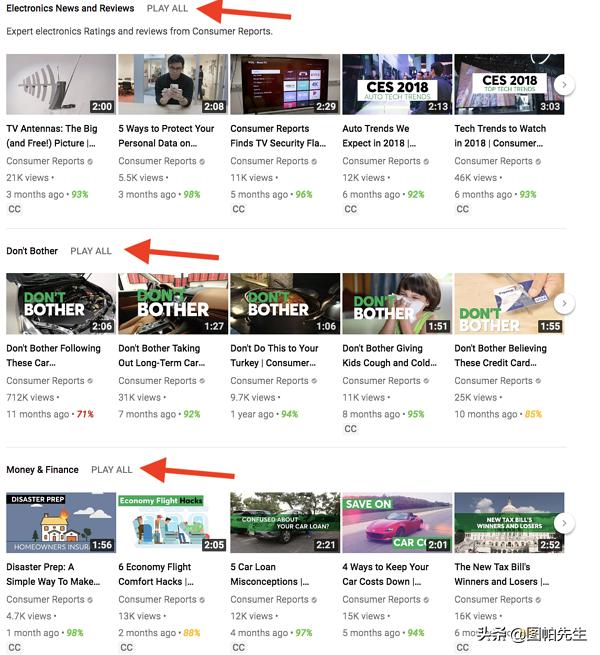Click title 'Disaster Prep: A Simple Way To Make...'
Screen dimensions: 600x655
(x=53, y=574)
